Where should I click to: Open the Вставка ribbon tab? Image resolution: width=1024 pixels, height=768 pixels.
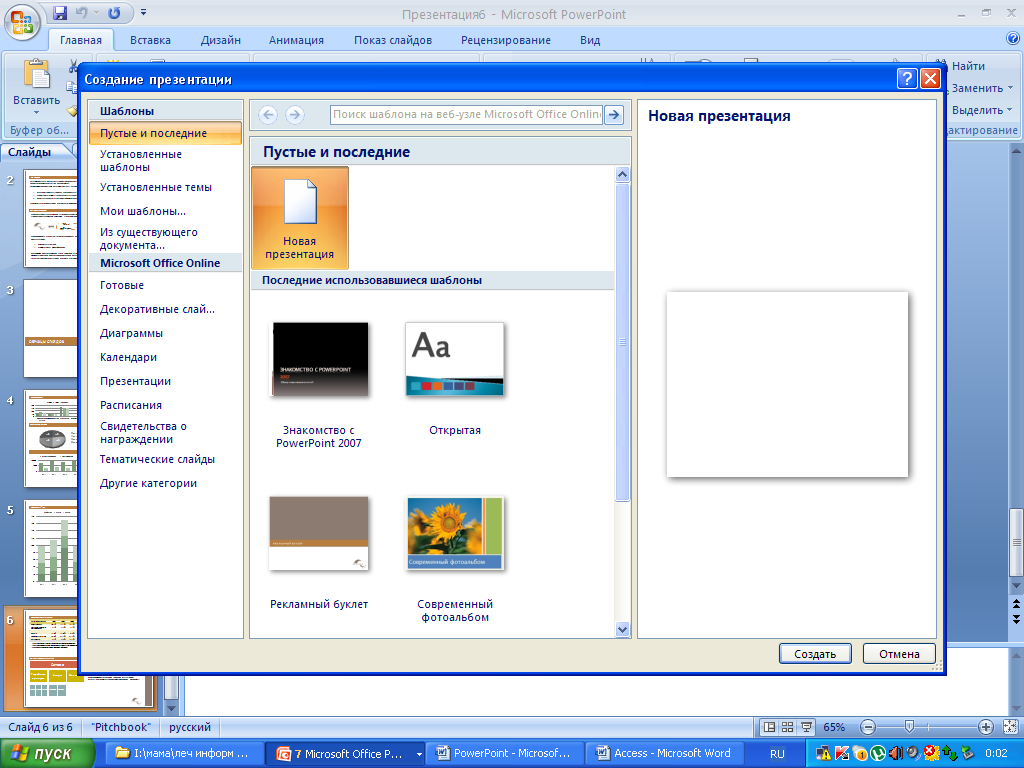click(150, 40)
